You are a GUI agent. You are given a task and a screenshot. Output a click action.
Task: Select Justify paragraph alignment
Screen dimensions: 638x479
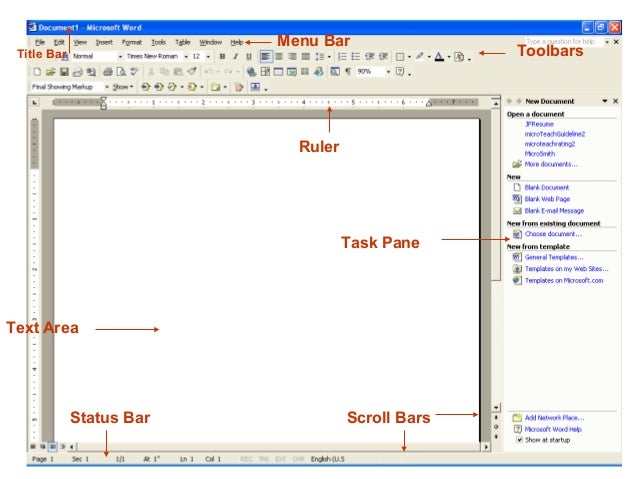tap(306, 57)
